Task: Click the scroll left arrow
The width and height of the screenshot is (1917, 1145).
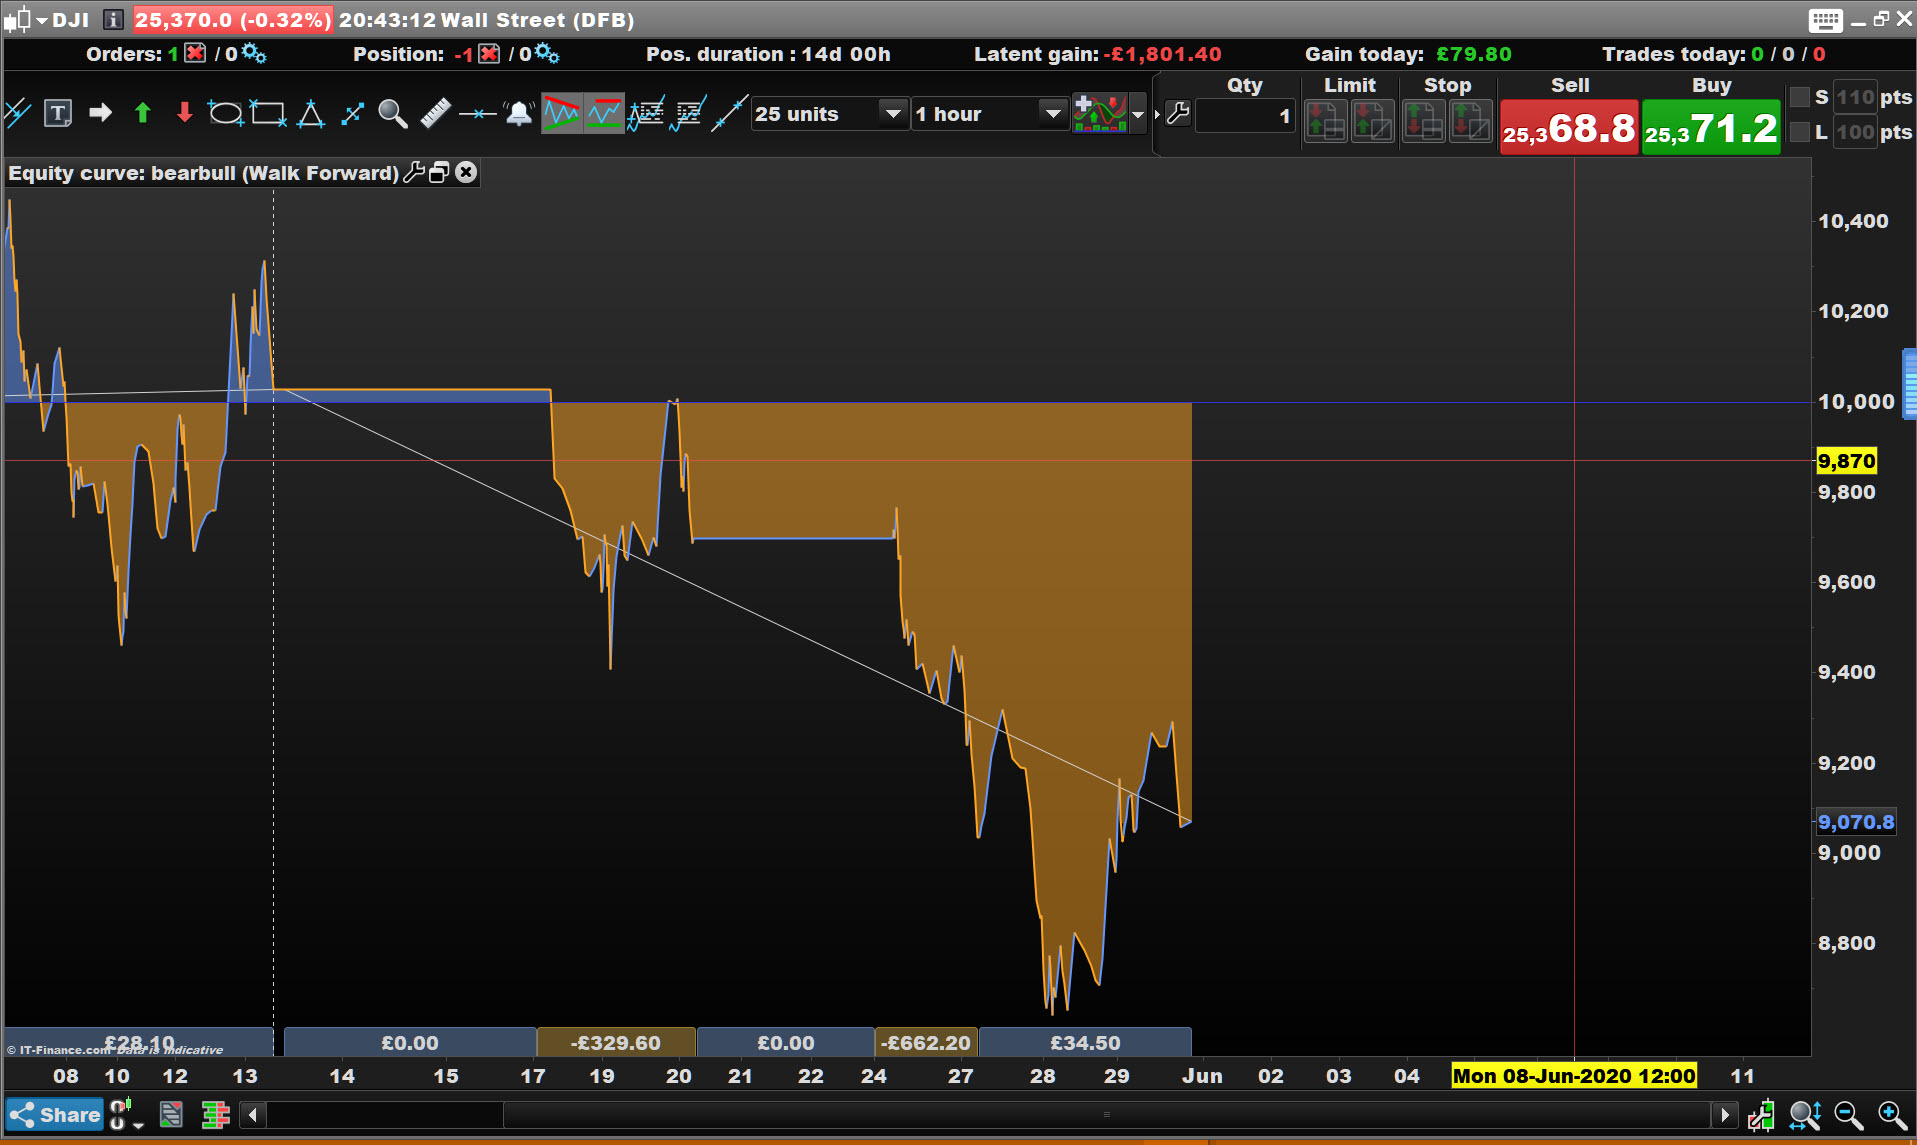Action: pyautogui.click(x=253, y=1114)
